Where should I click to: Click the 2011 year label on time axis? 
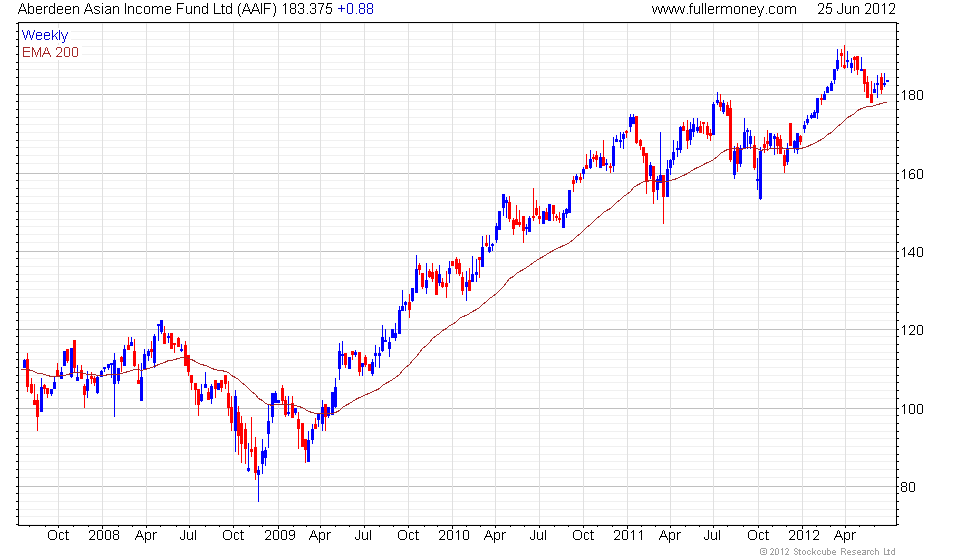(x=628, y=536)
